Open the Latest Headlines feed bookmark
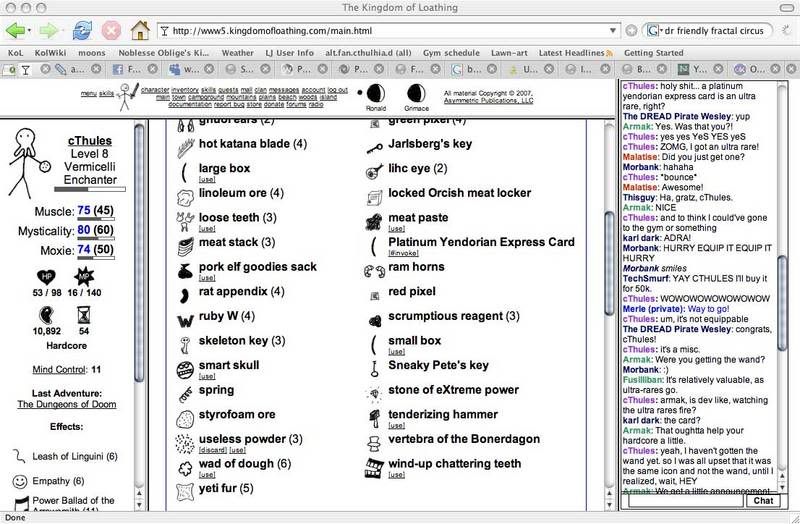 pos(576,53)
